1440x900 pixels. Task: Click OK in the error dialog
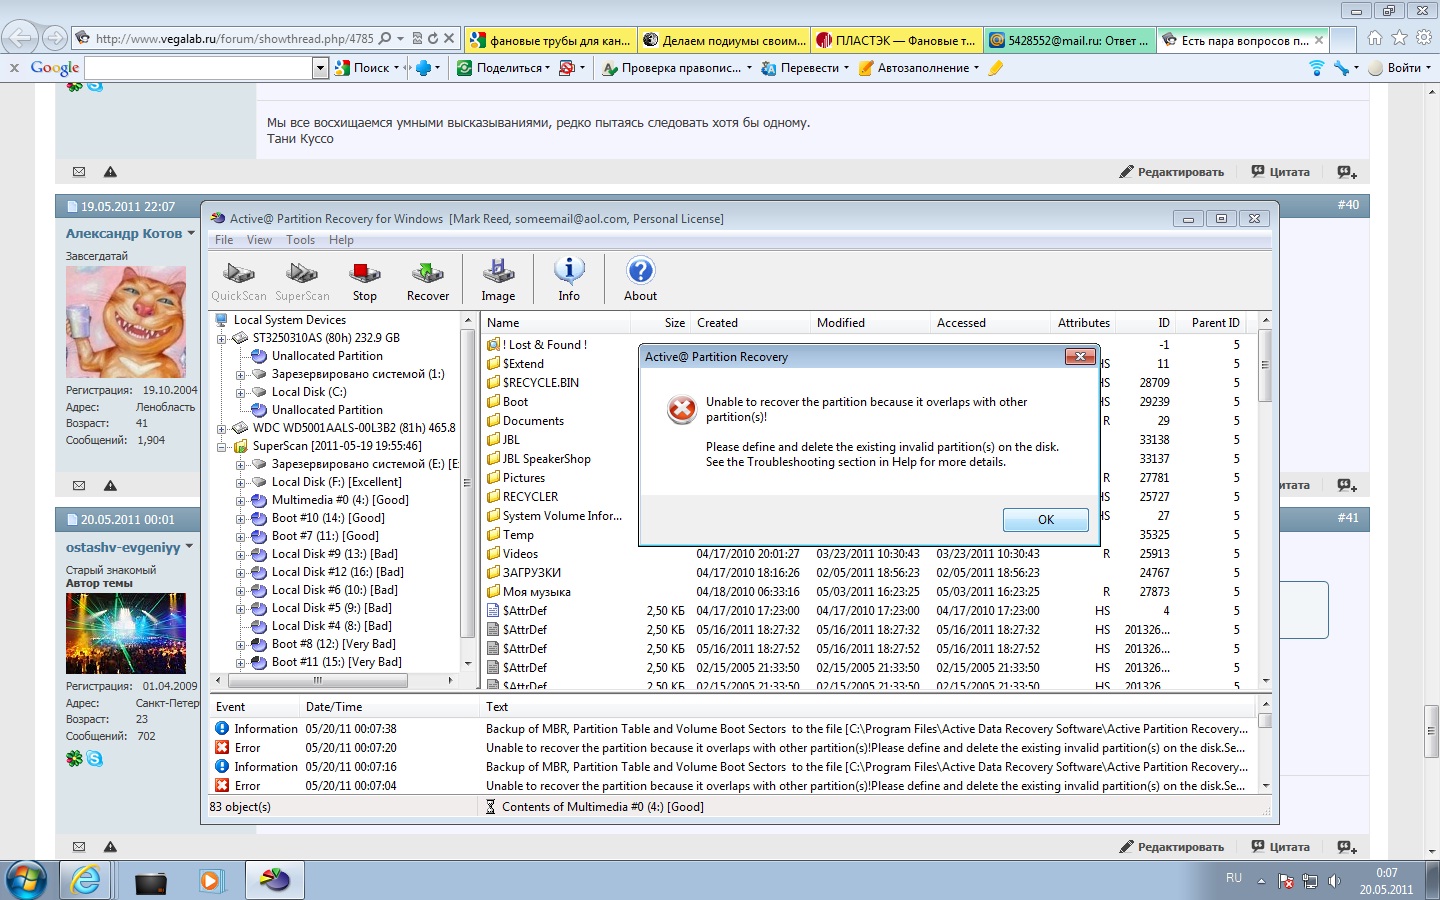pos(1046,519)
